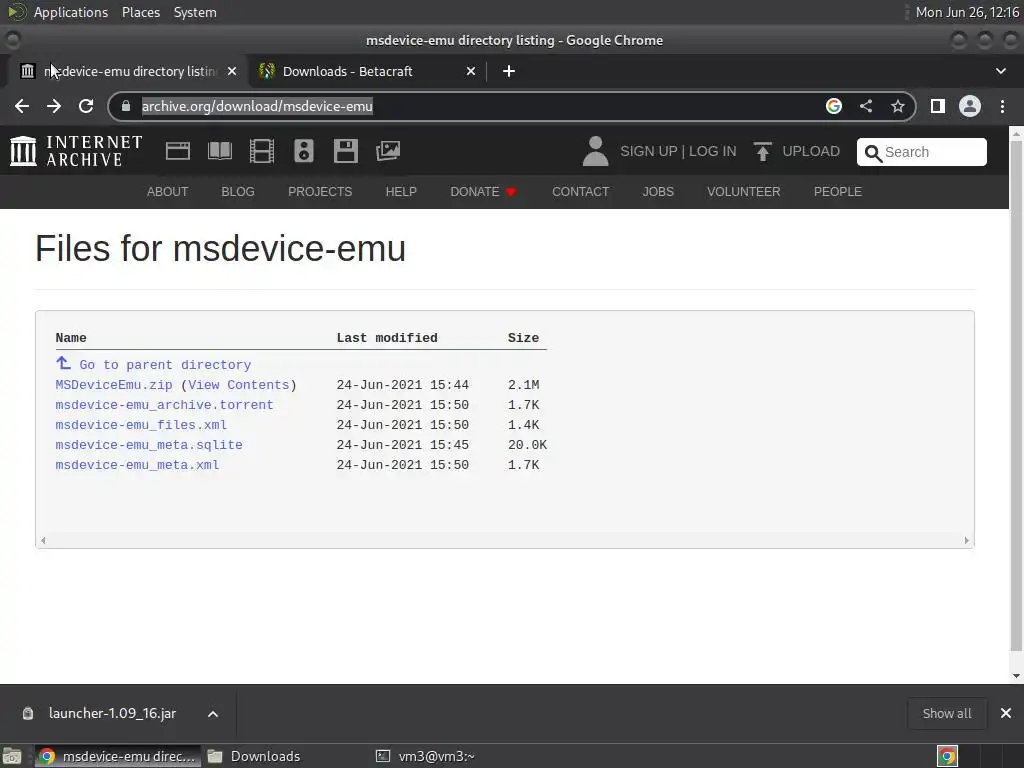The height and width of the screenshot is (768, 1024).
Task: Open the CONTACT nav link
Action: 581,191
